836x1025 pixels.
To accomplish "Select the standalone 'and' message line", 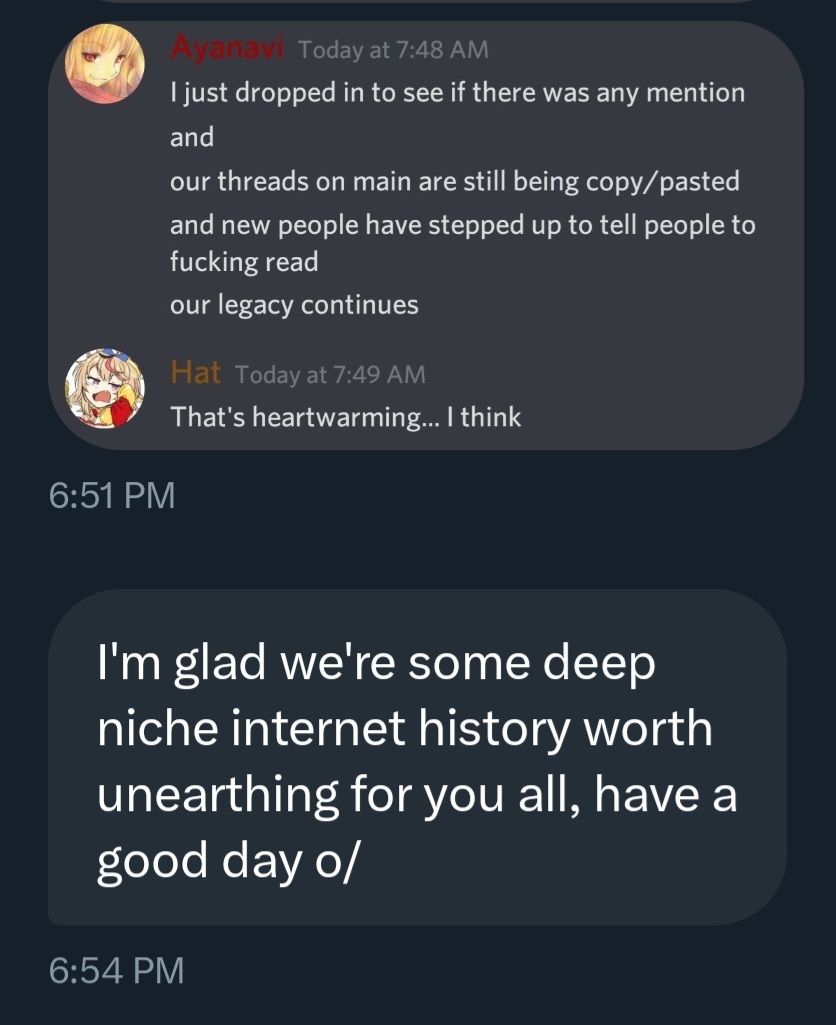I will point(192,137).
